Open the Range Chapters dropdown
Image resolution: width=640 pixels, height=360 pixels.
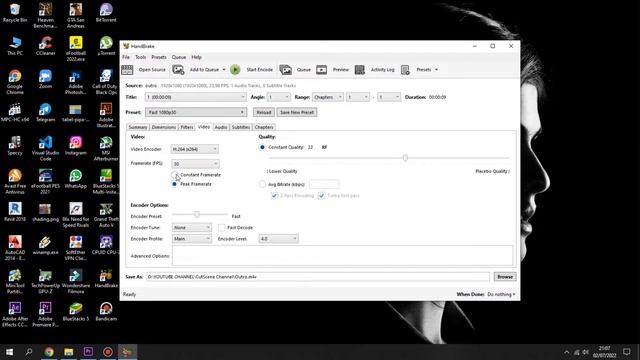pyautogui.click(x=328, y=97)
